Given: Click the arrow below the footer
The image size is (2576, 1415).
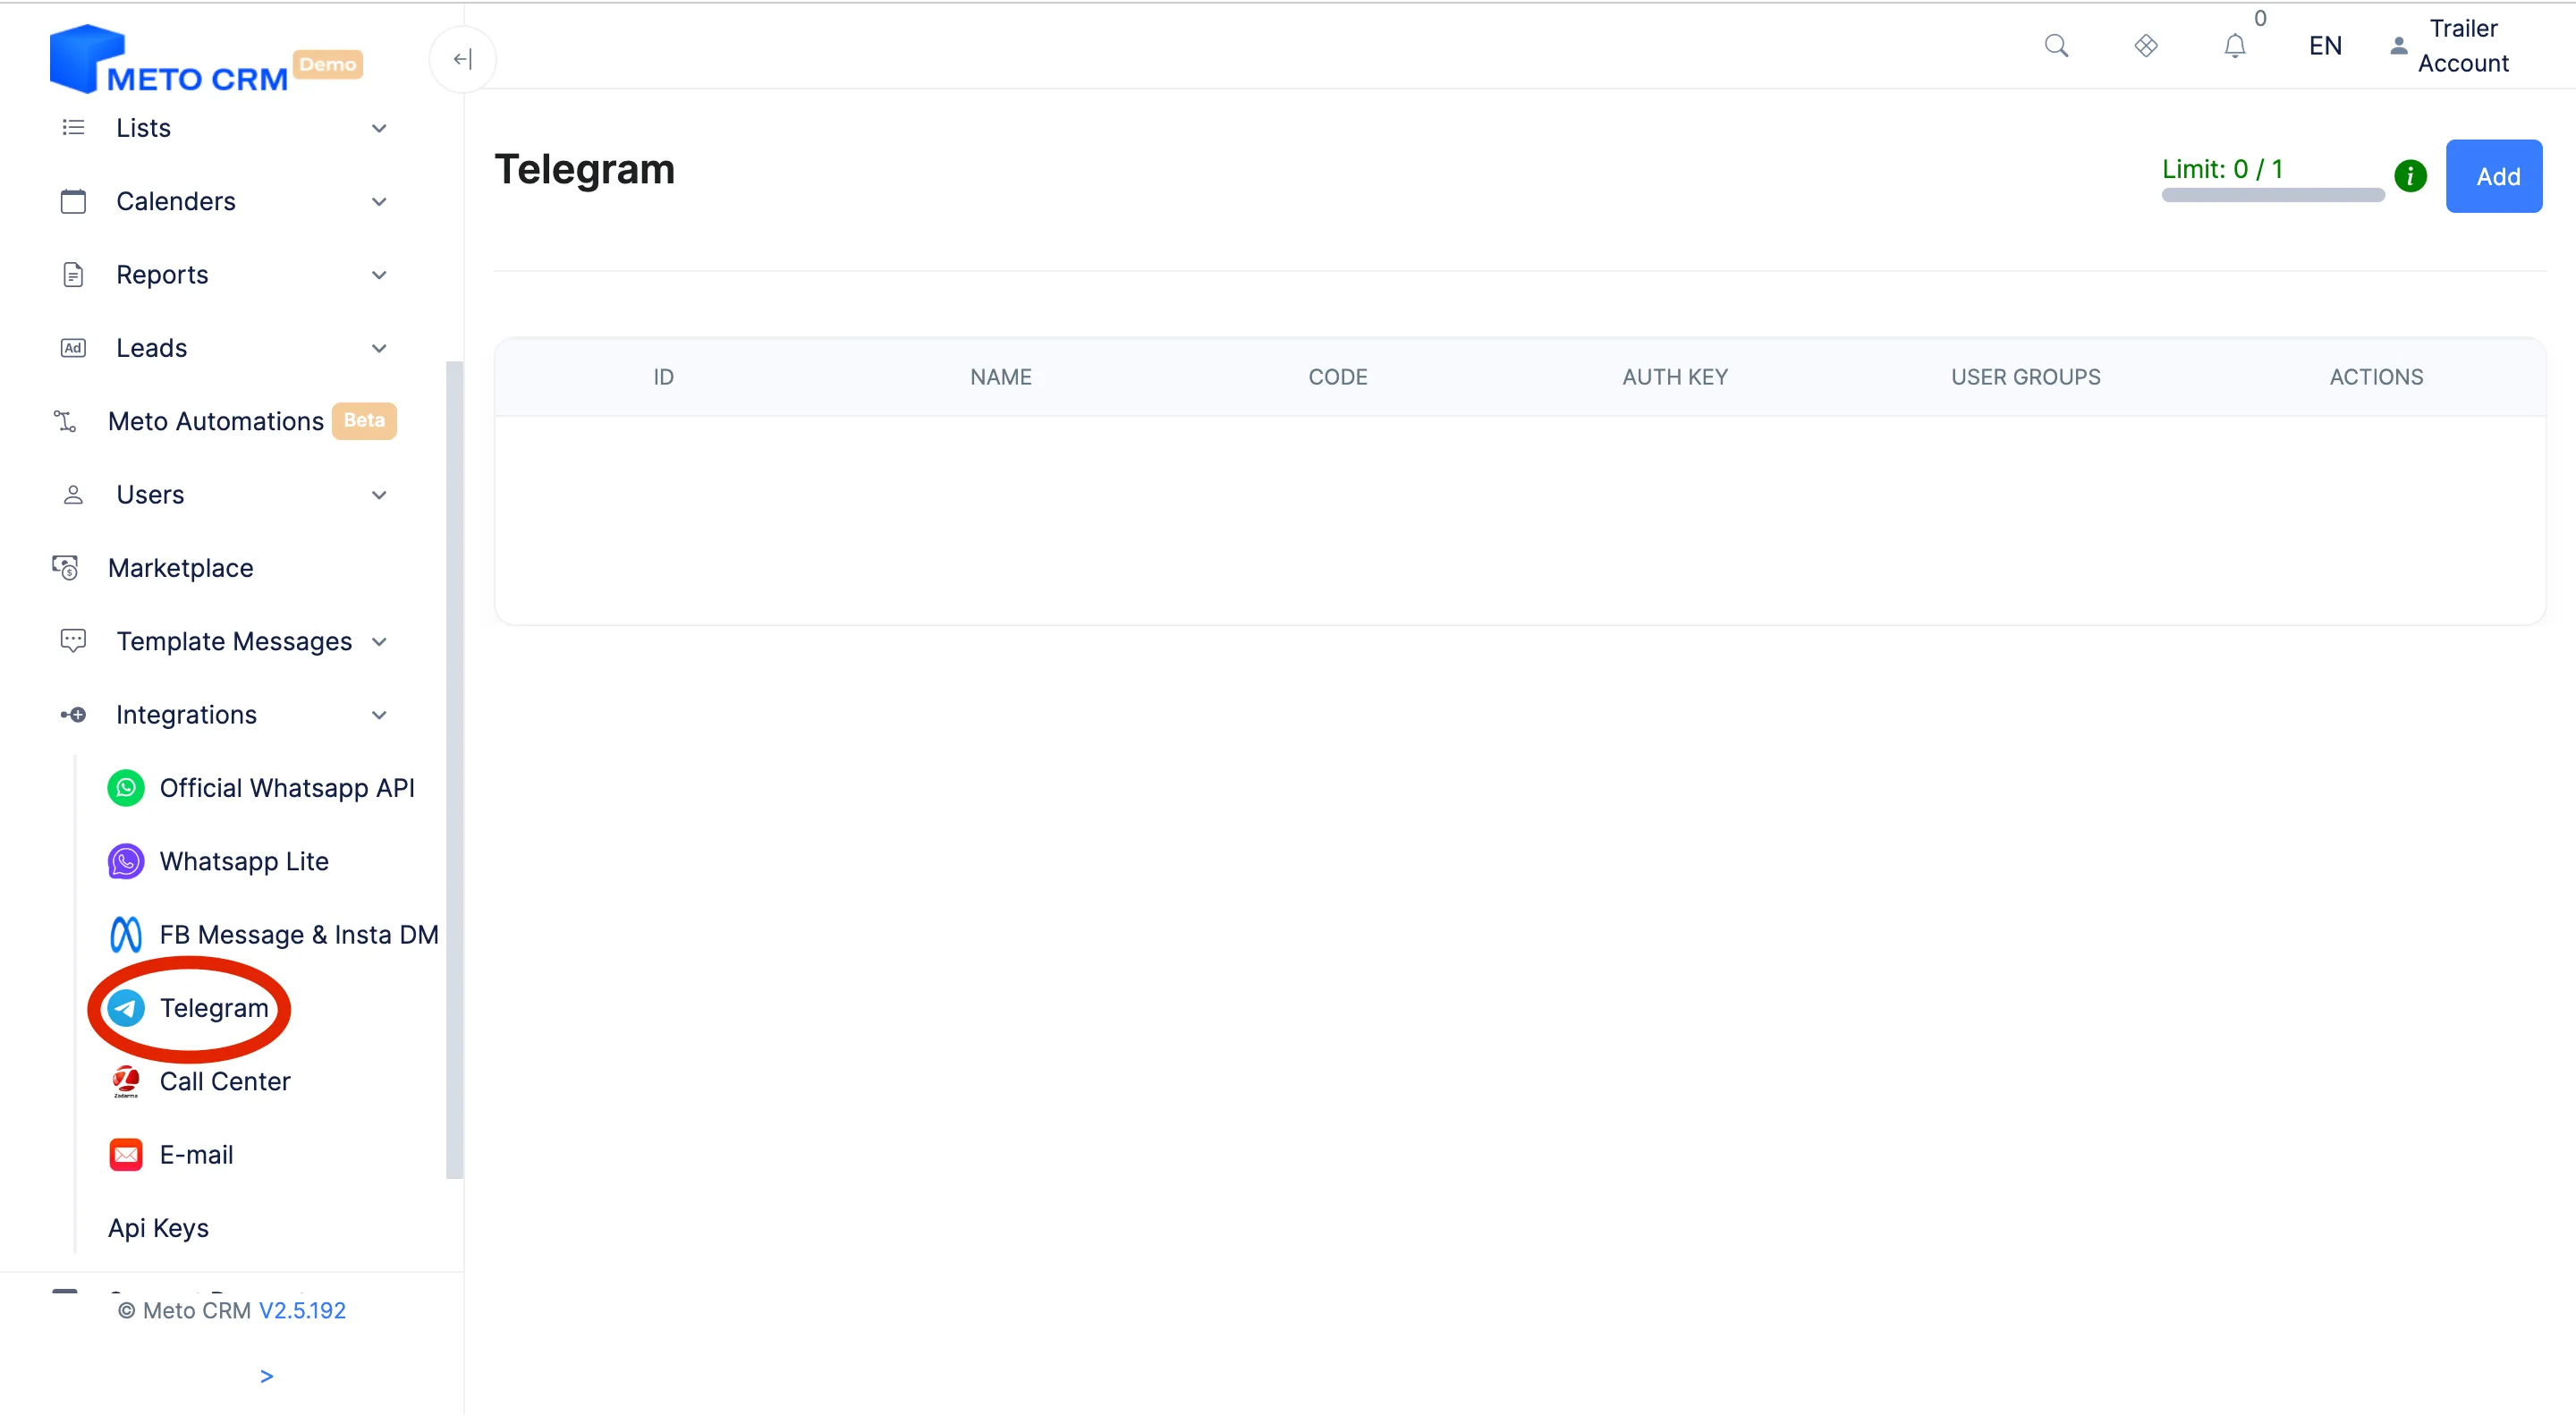Looking at the screenshot, I should pos(266,1377).
